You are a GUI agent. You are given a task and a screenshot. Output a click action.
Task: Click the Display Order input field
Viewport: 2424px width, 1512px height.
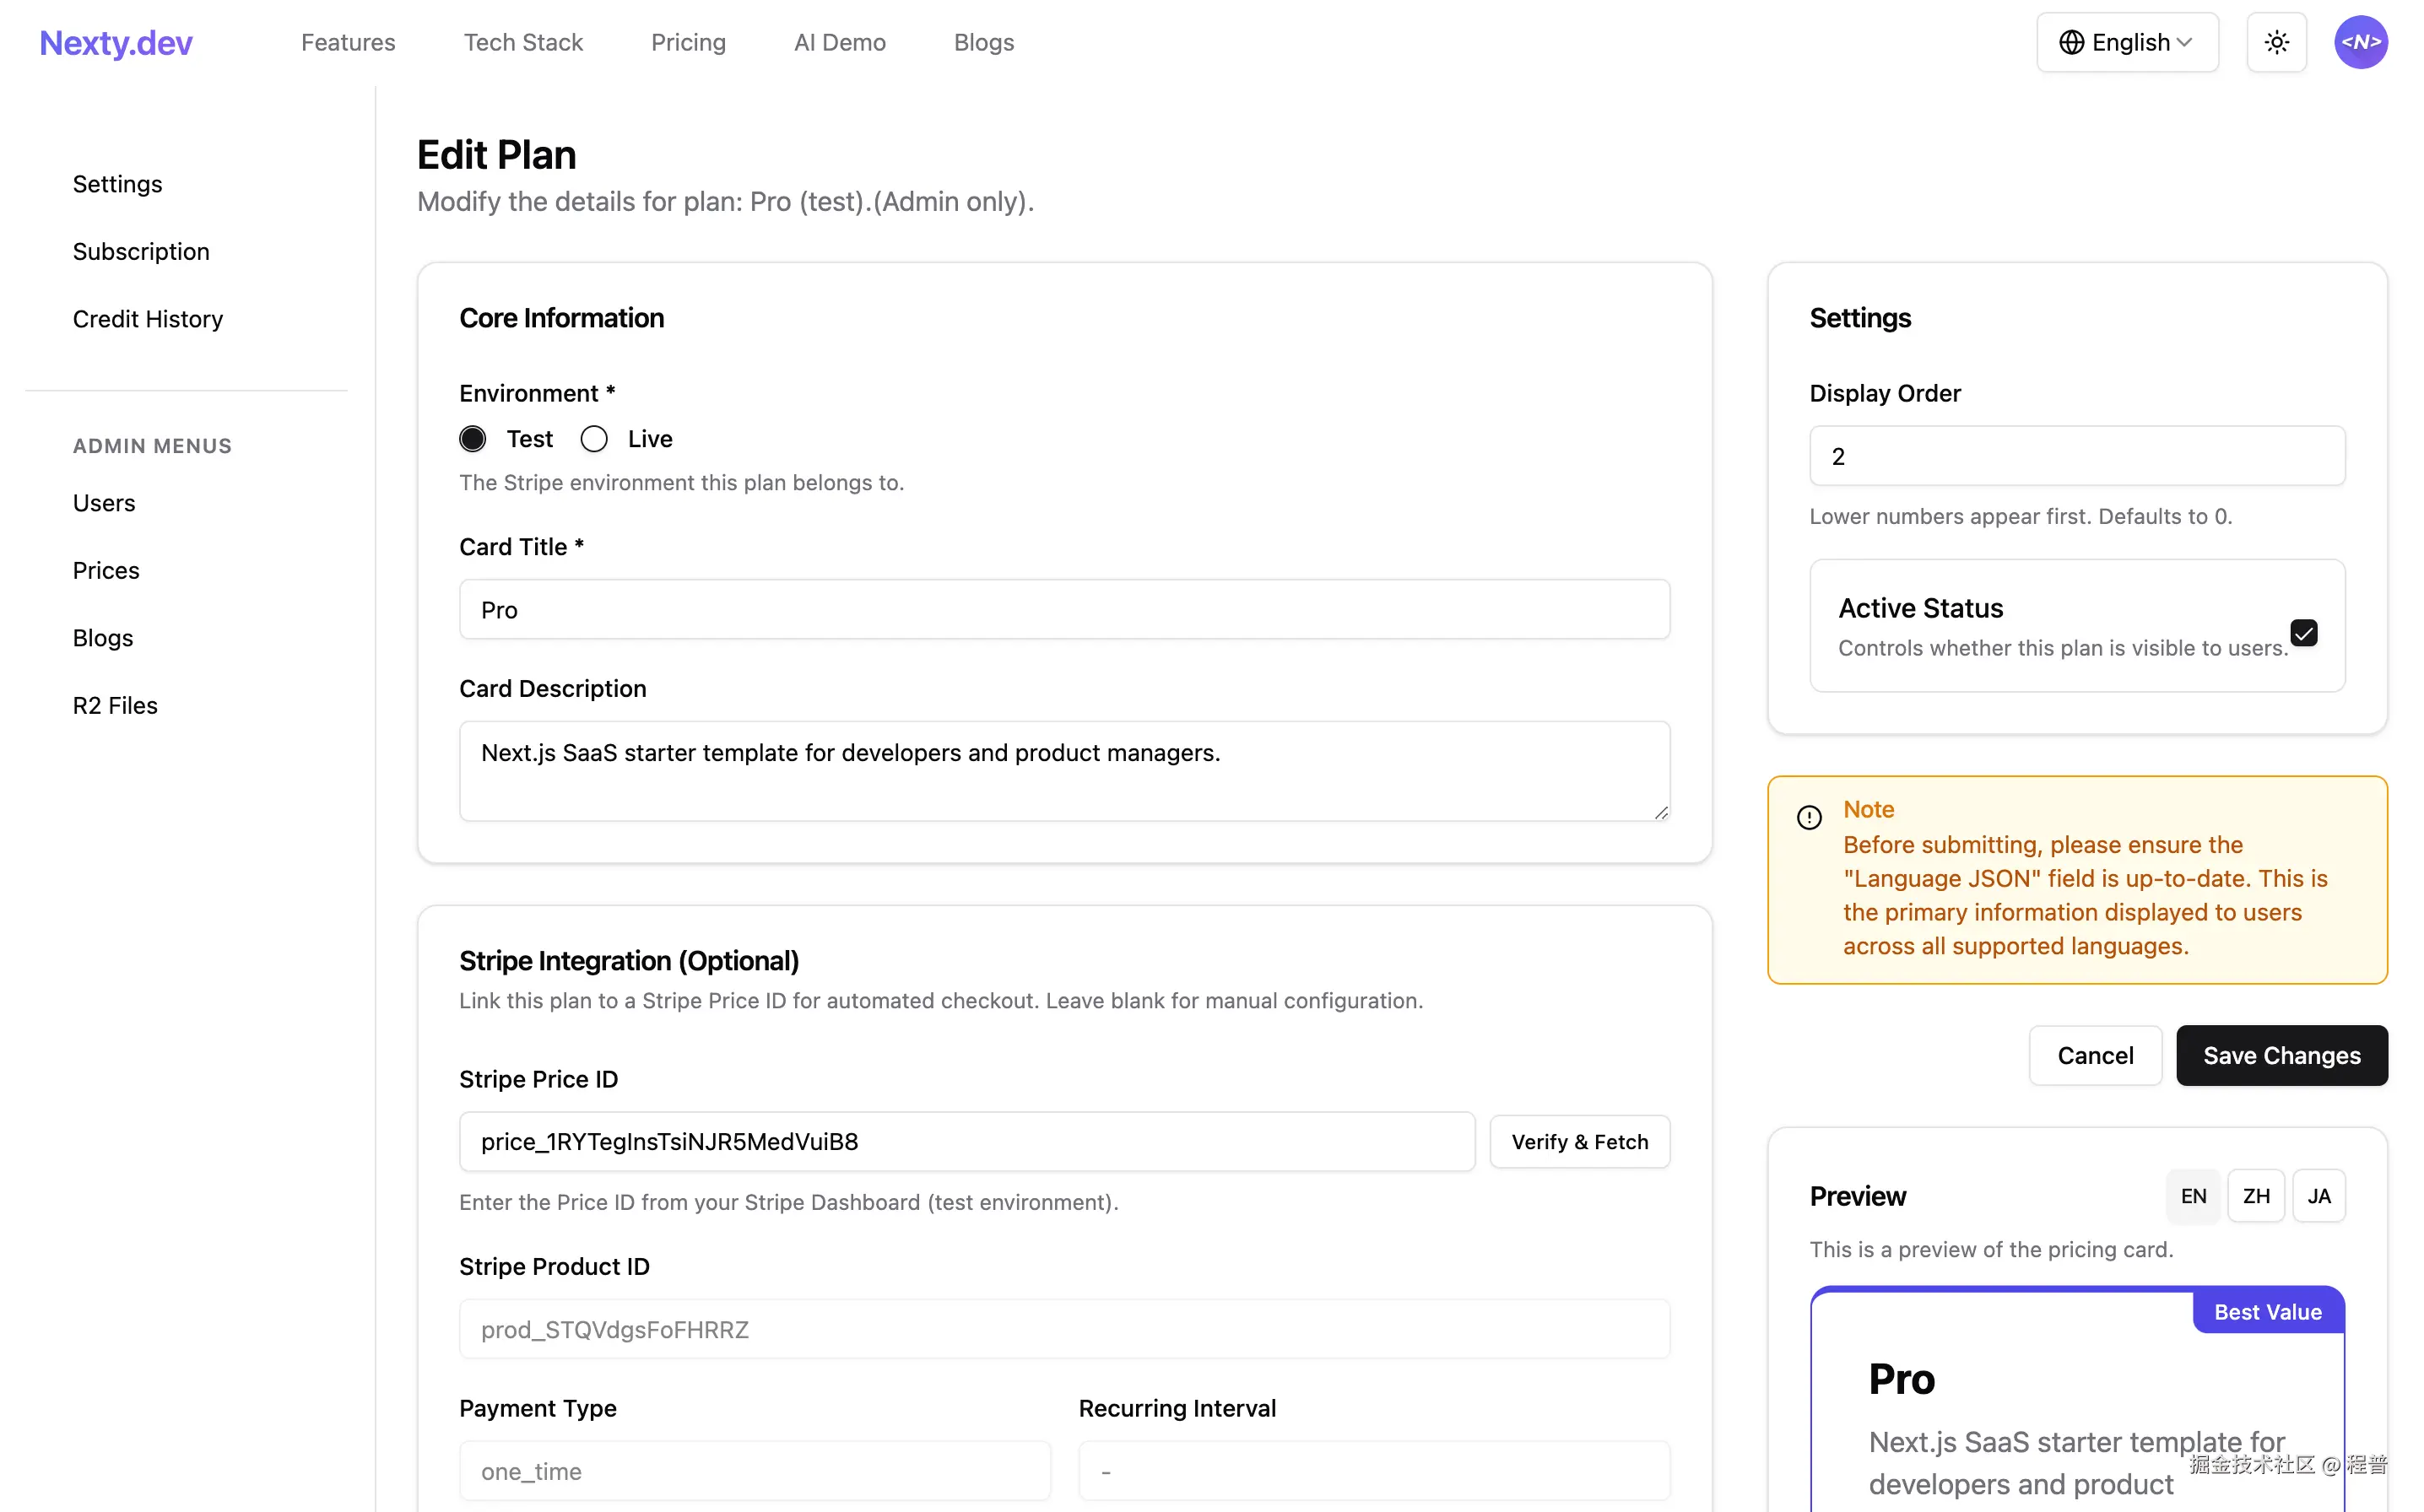tap(2076, 456)
